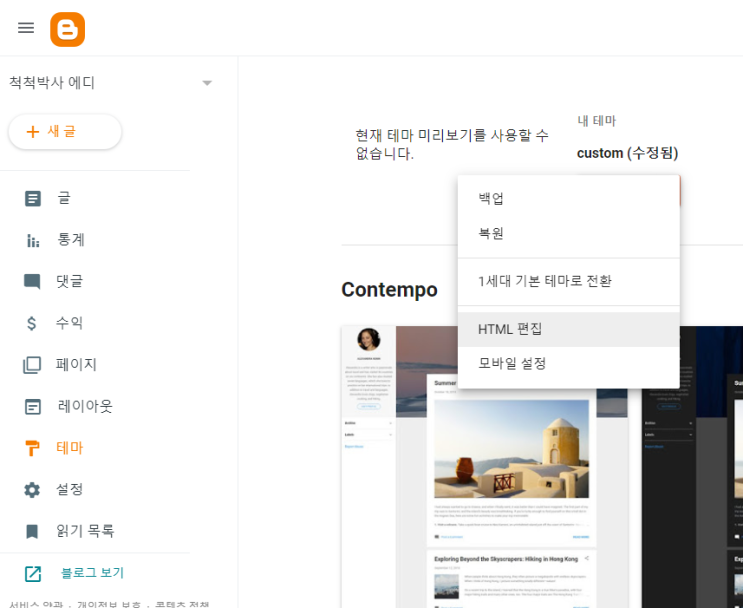The width and height of the screenshot is (743, 608).
Task: Click the 현재 테마 미리보기 unavailable message
Action: point(452,144)
